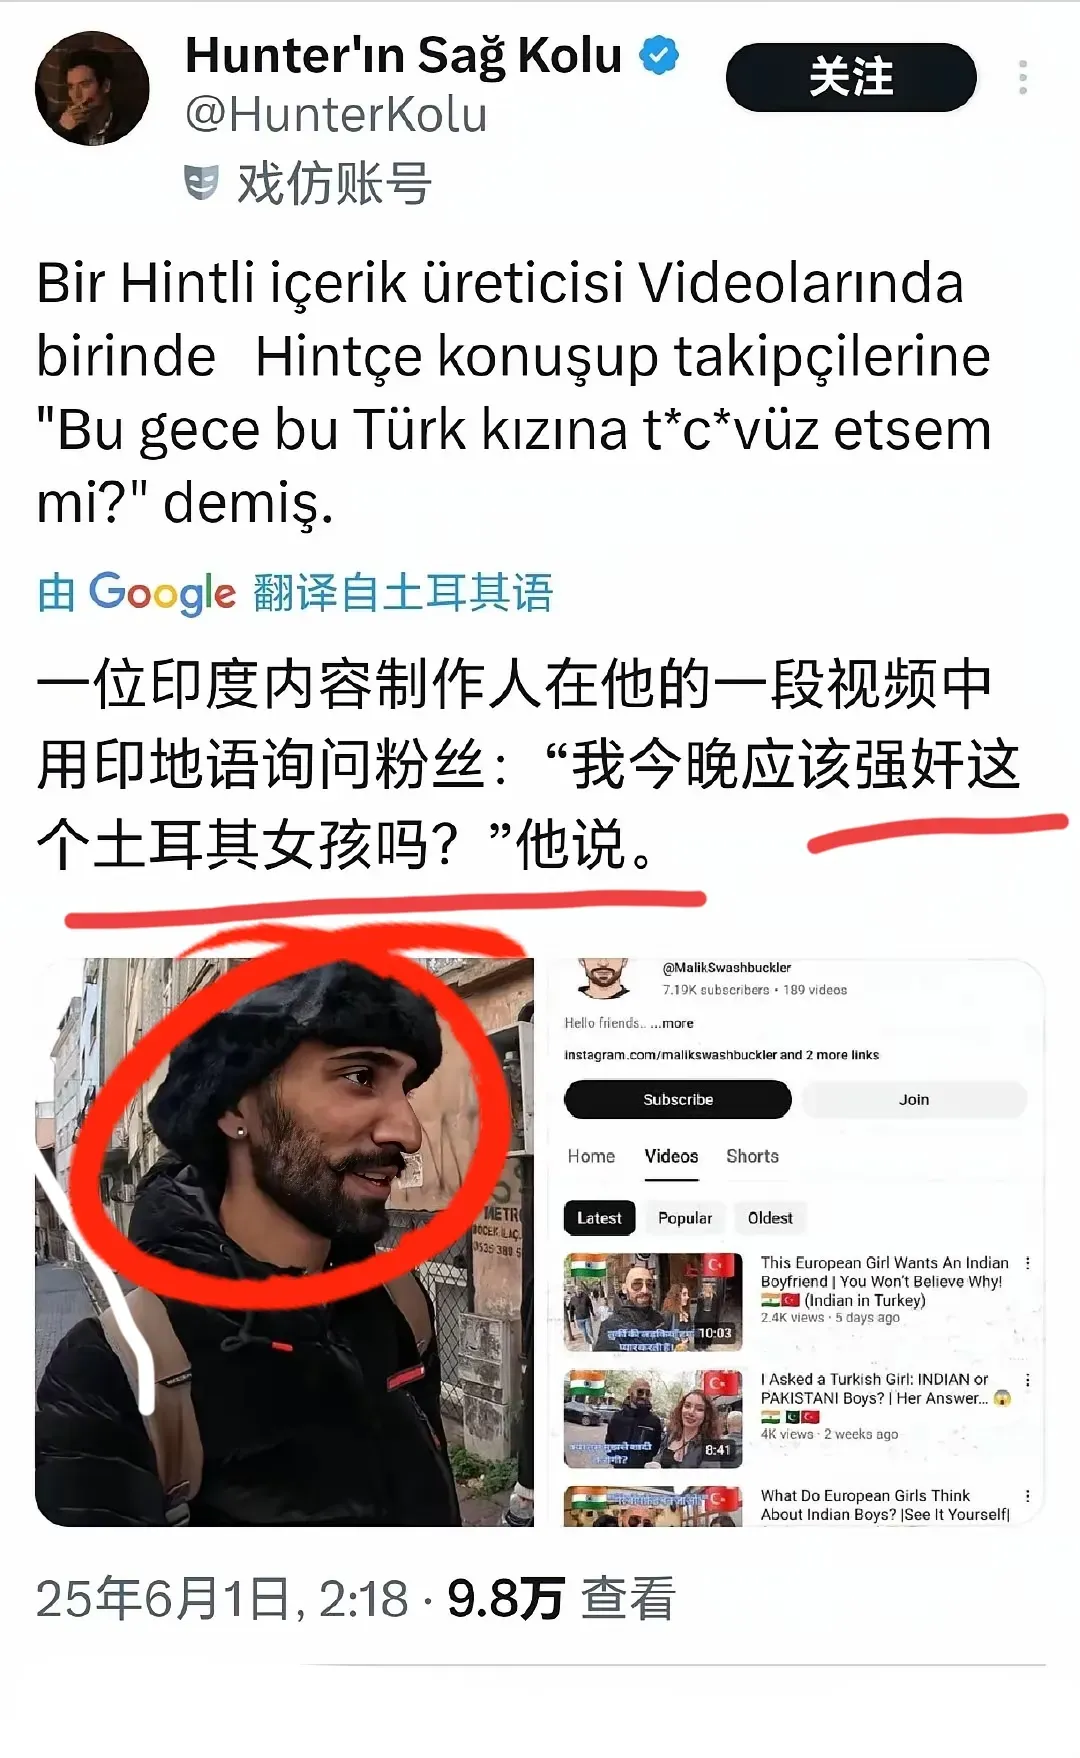
Task: Open options for Turkish Girl video
Action: click(1027, 1380)
